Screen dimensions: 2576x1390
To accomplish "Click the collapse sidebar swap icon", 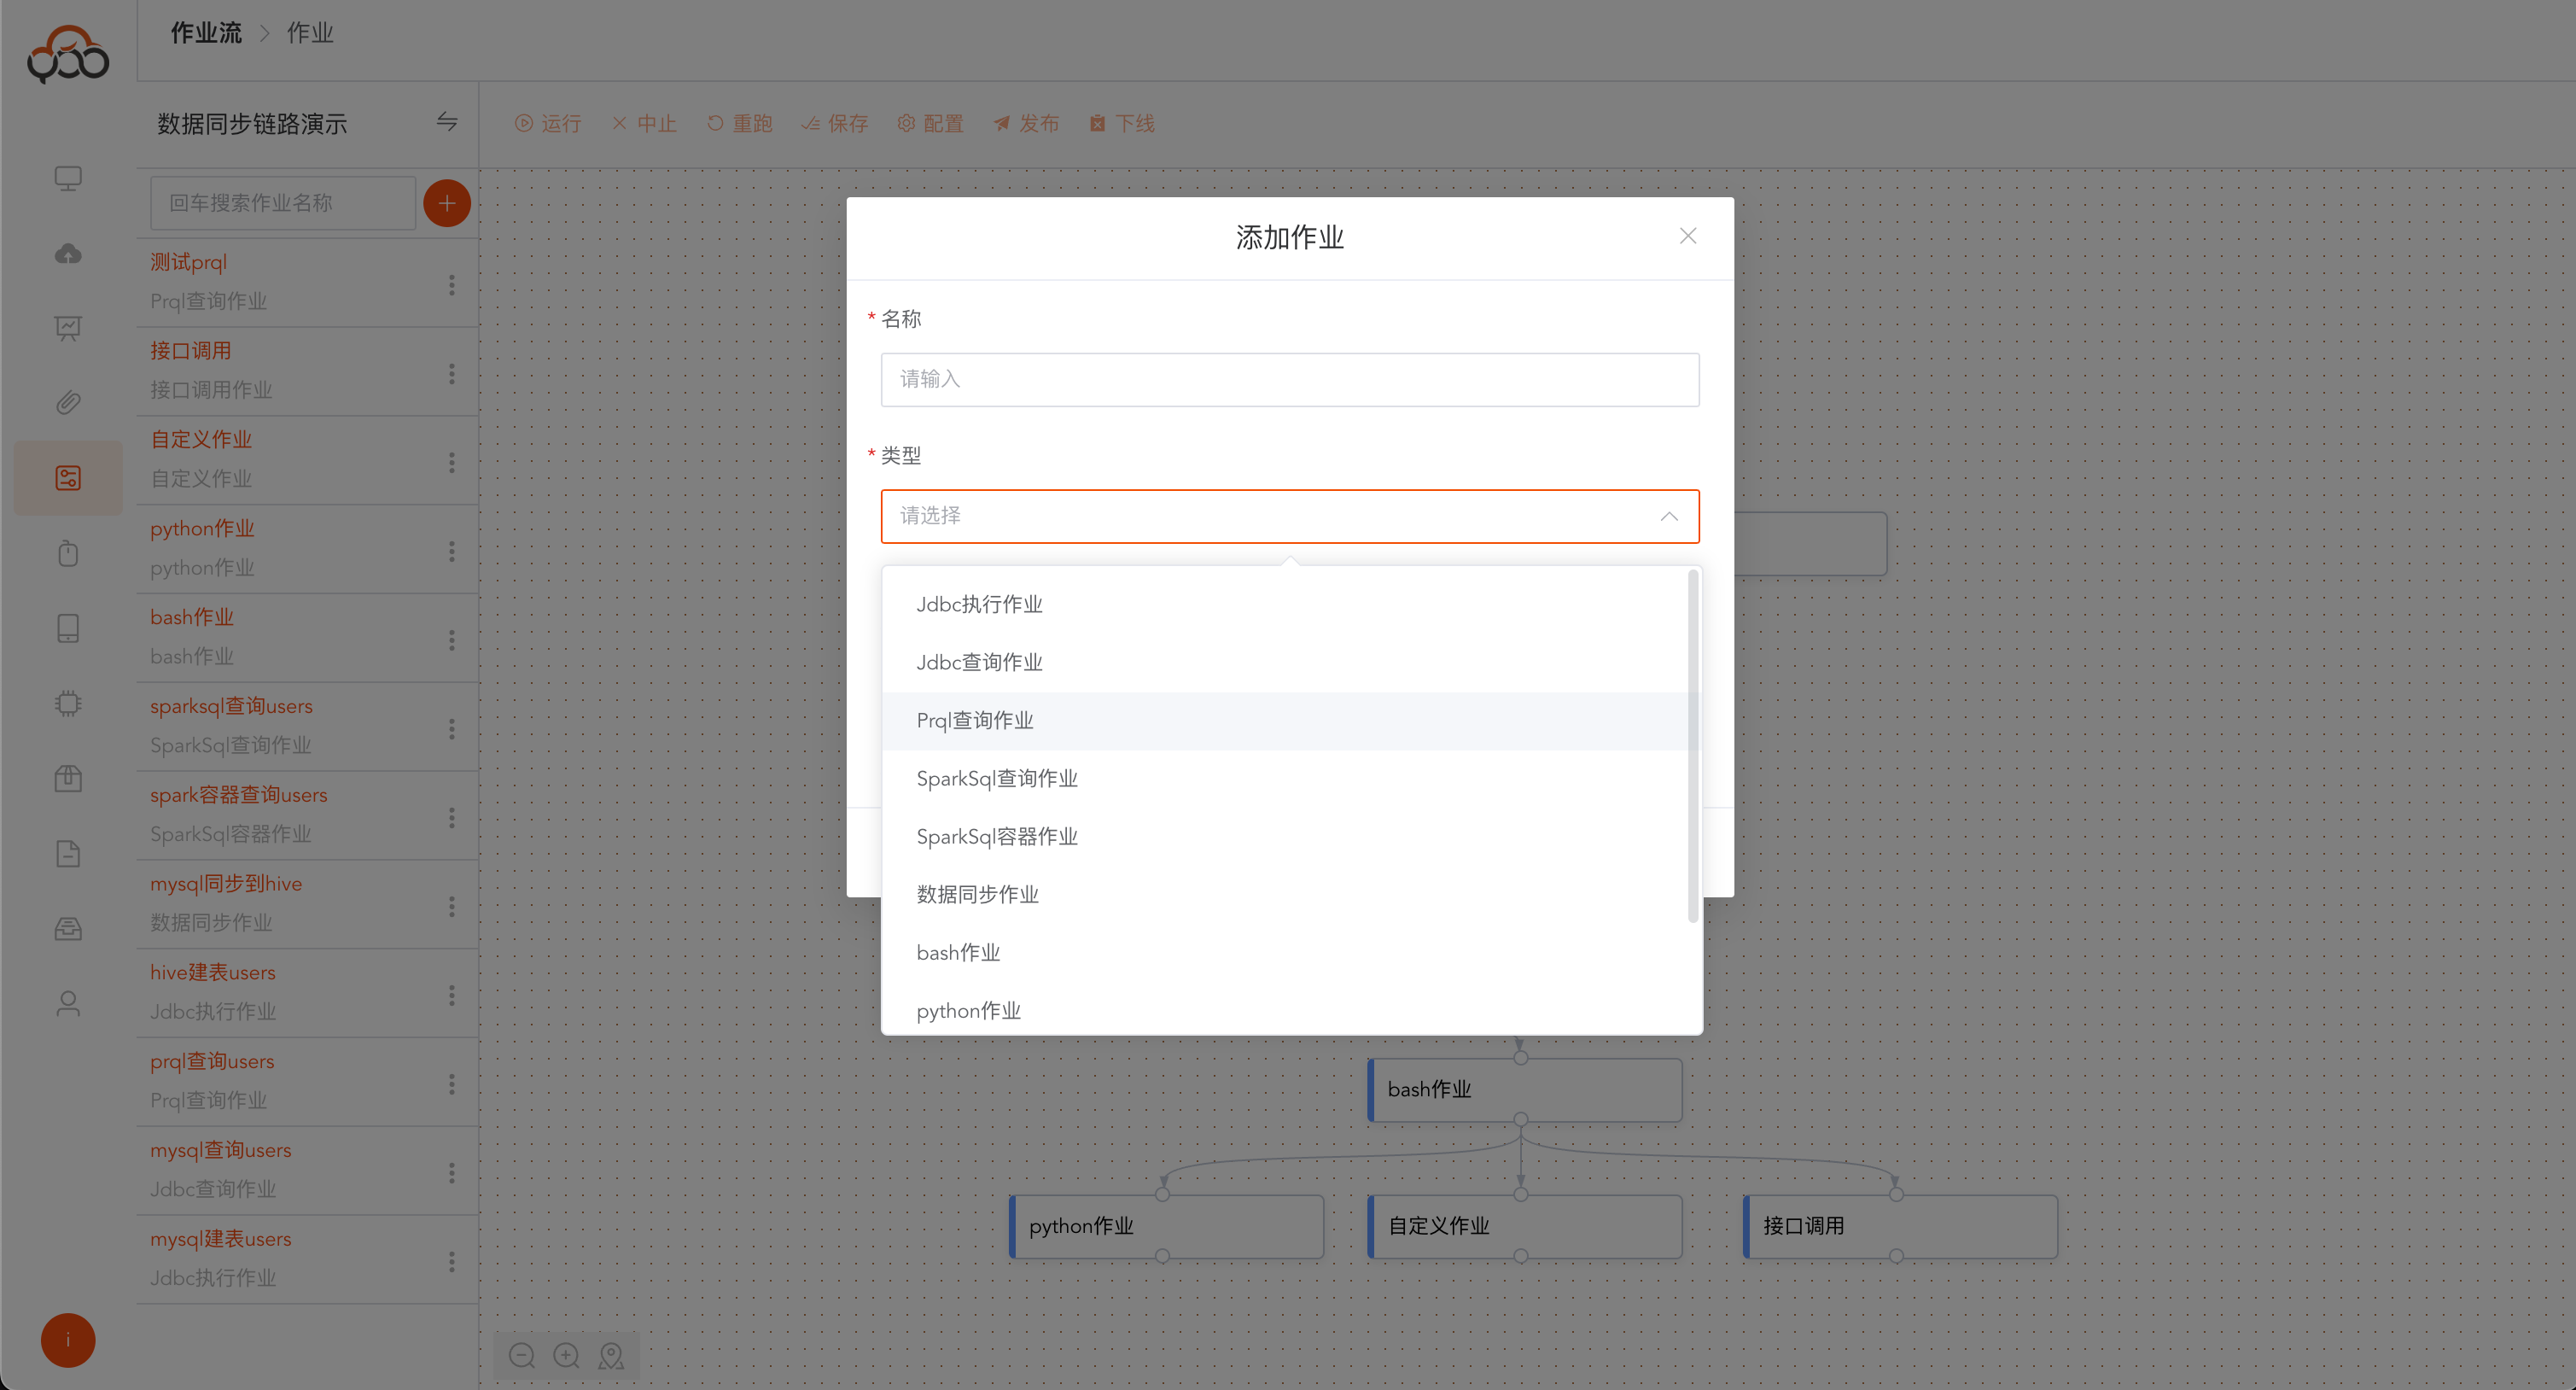I will pos(446,122).
